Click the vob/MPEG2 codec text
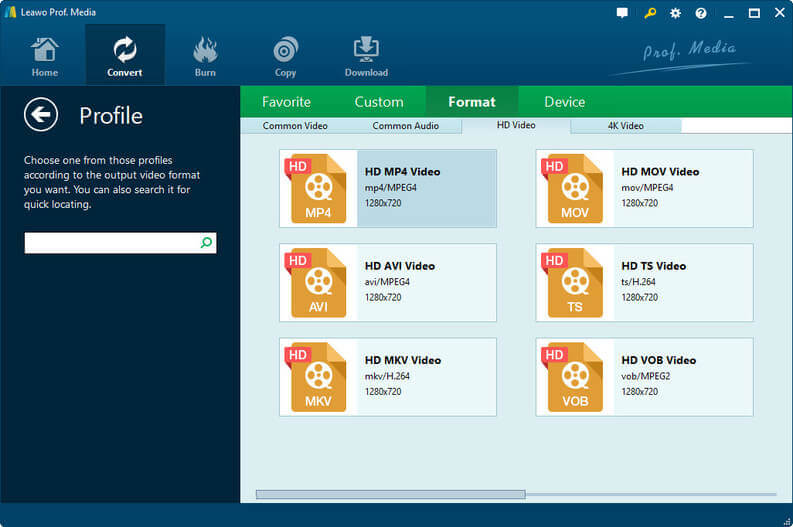 645,376
